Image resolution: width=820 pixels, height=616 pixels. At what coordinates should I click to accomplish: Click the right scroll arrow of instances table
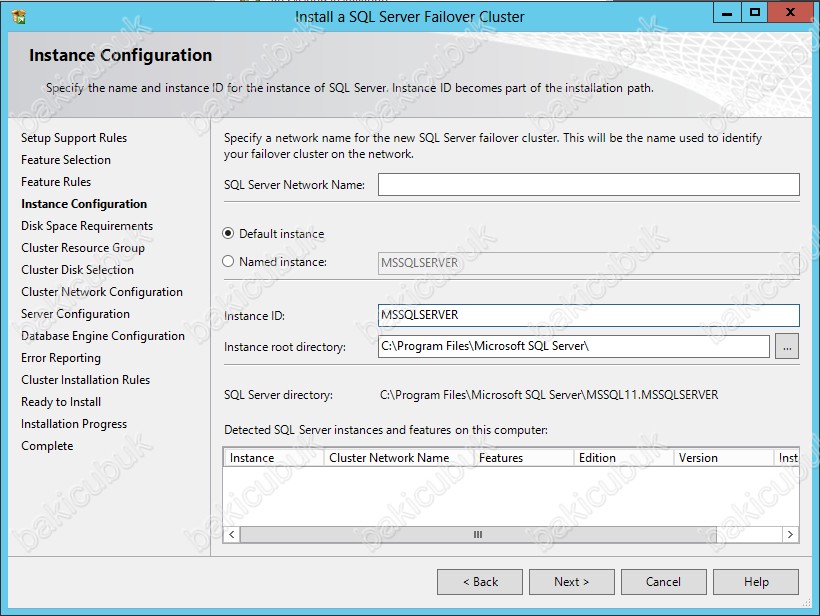[790, 534]
